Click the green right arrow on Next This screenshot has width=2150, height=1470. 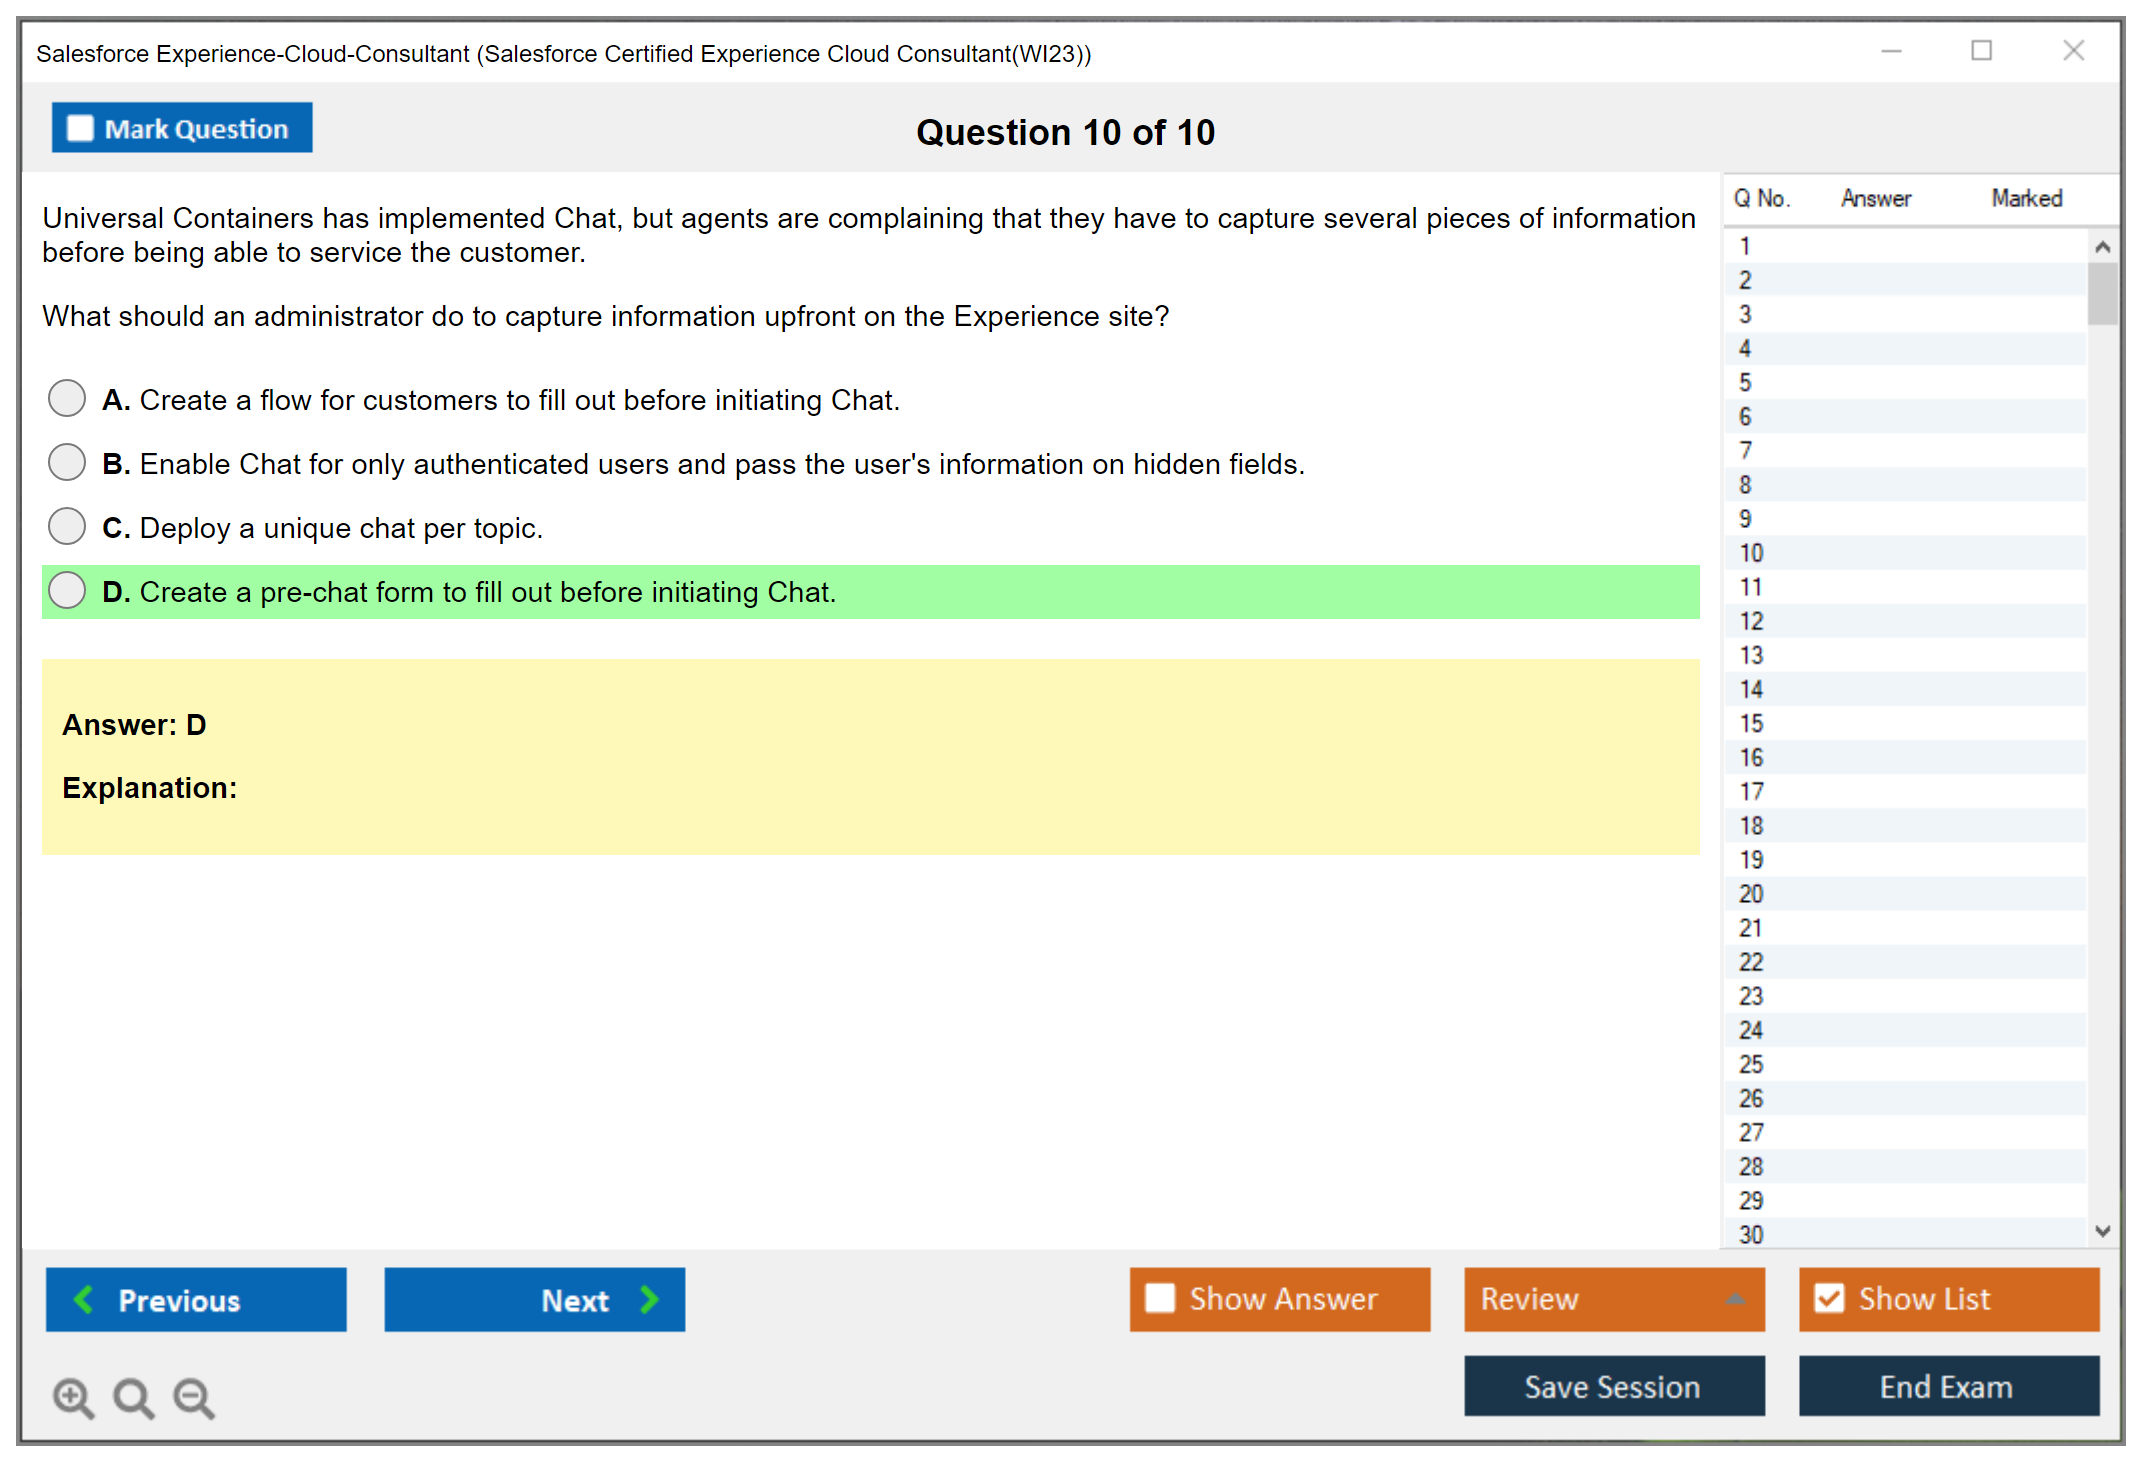[x=649, y=1299]
